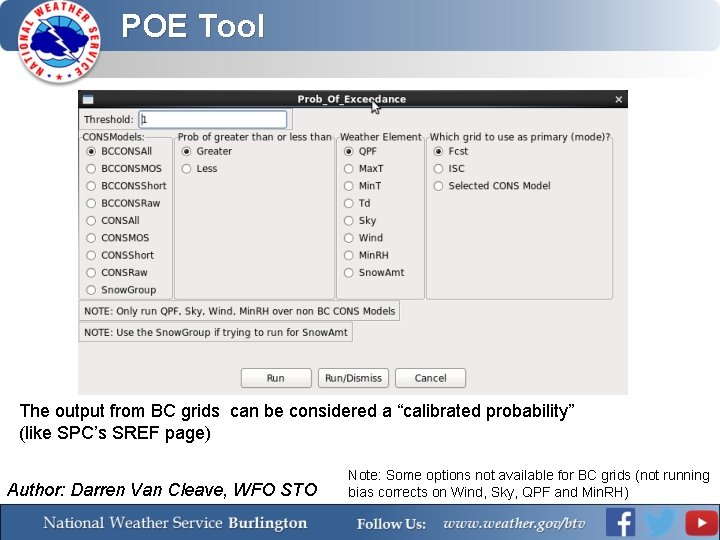Click "Author: Darren Van Cleave, WFO STO" text

point(162,489)
